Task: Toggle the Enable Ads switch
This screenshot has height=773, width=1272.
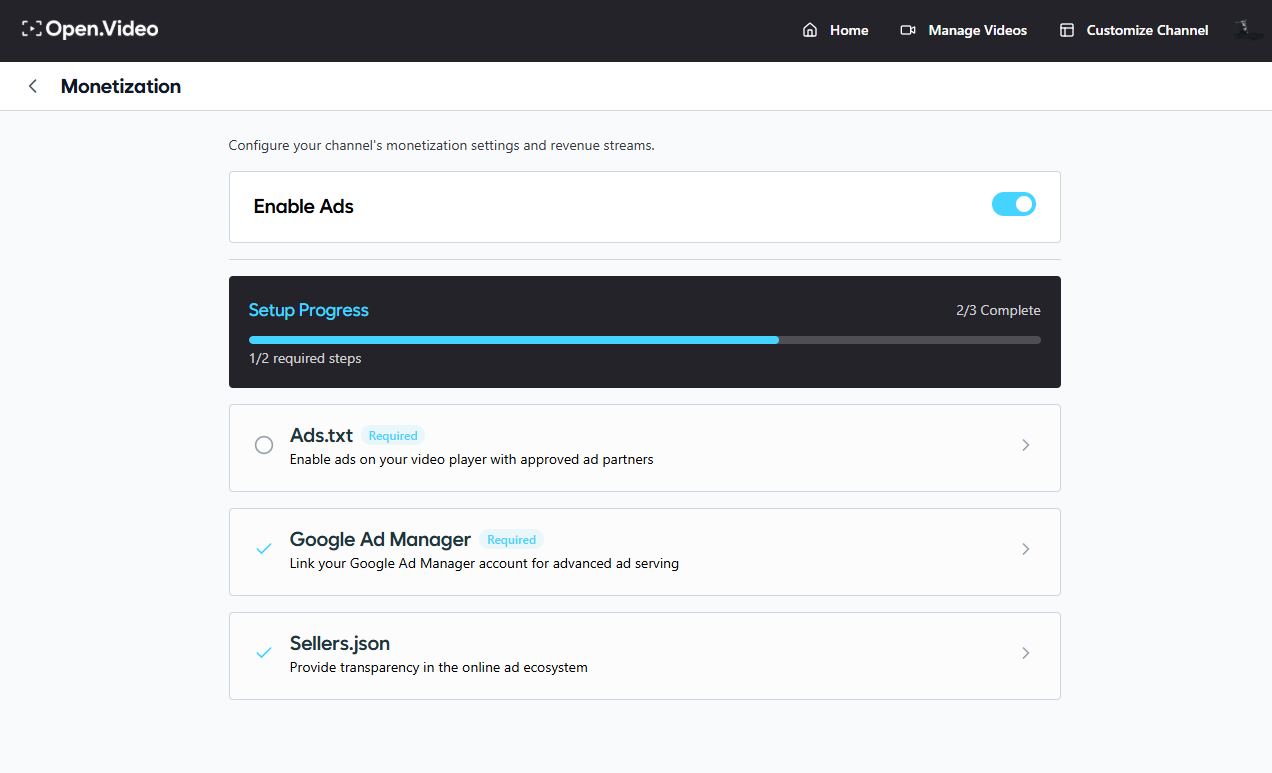Action: coord(1013,205)
